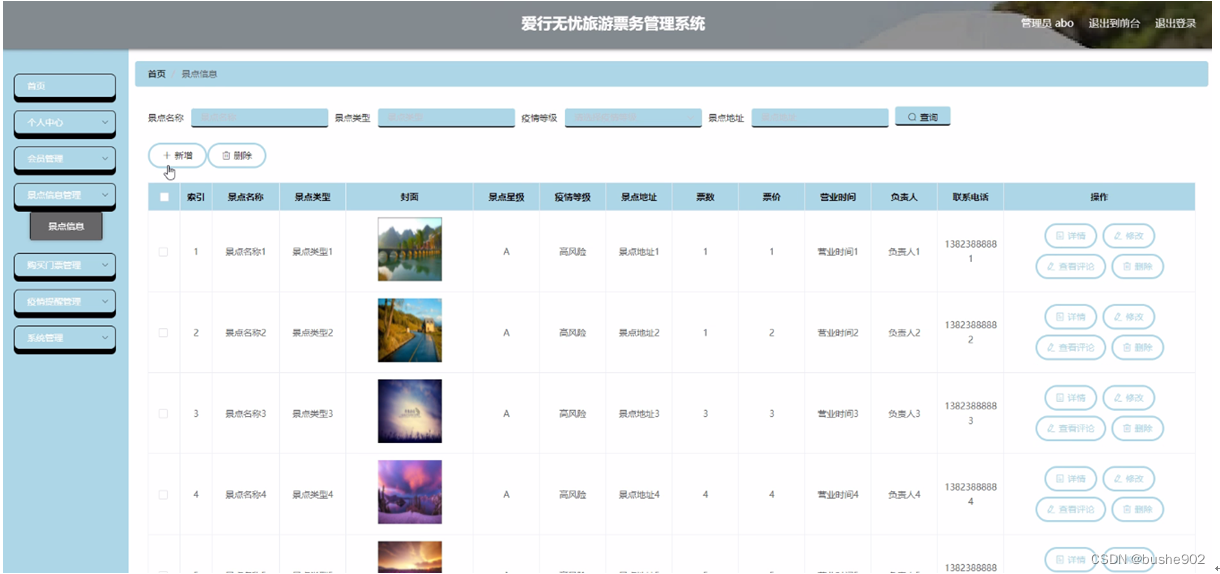Viewport: 1220px width, 574px height.
Task: Click the cell 负责人4
Action: (x=904, y=494)
